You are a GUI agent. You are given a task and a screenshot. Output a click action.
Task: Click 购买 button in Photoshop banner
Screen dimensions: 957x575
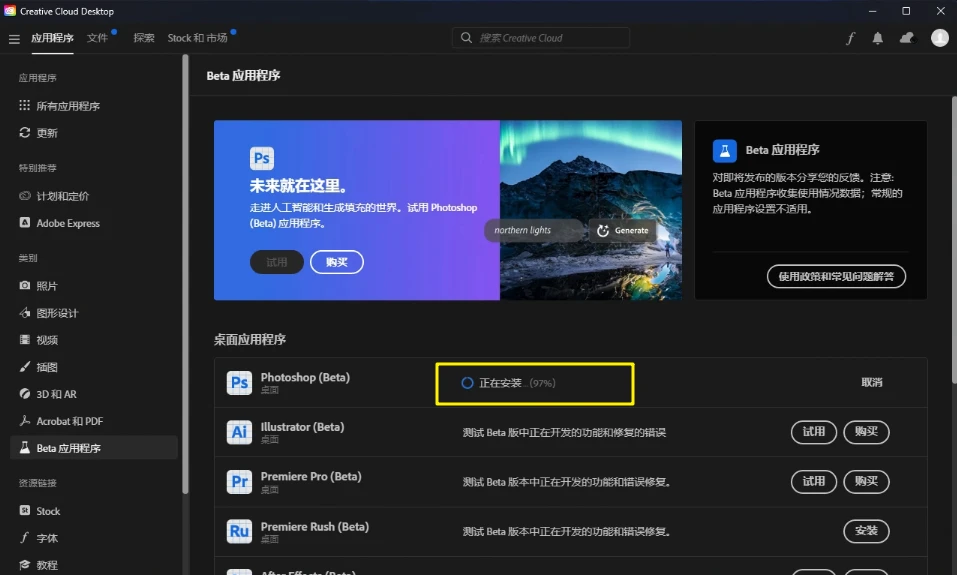pyautogui.click(x=337, y=262)
